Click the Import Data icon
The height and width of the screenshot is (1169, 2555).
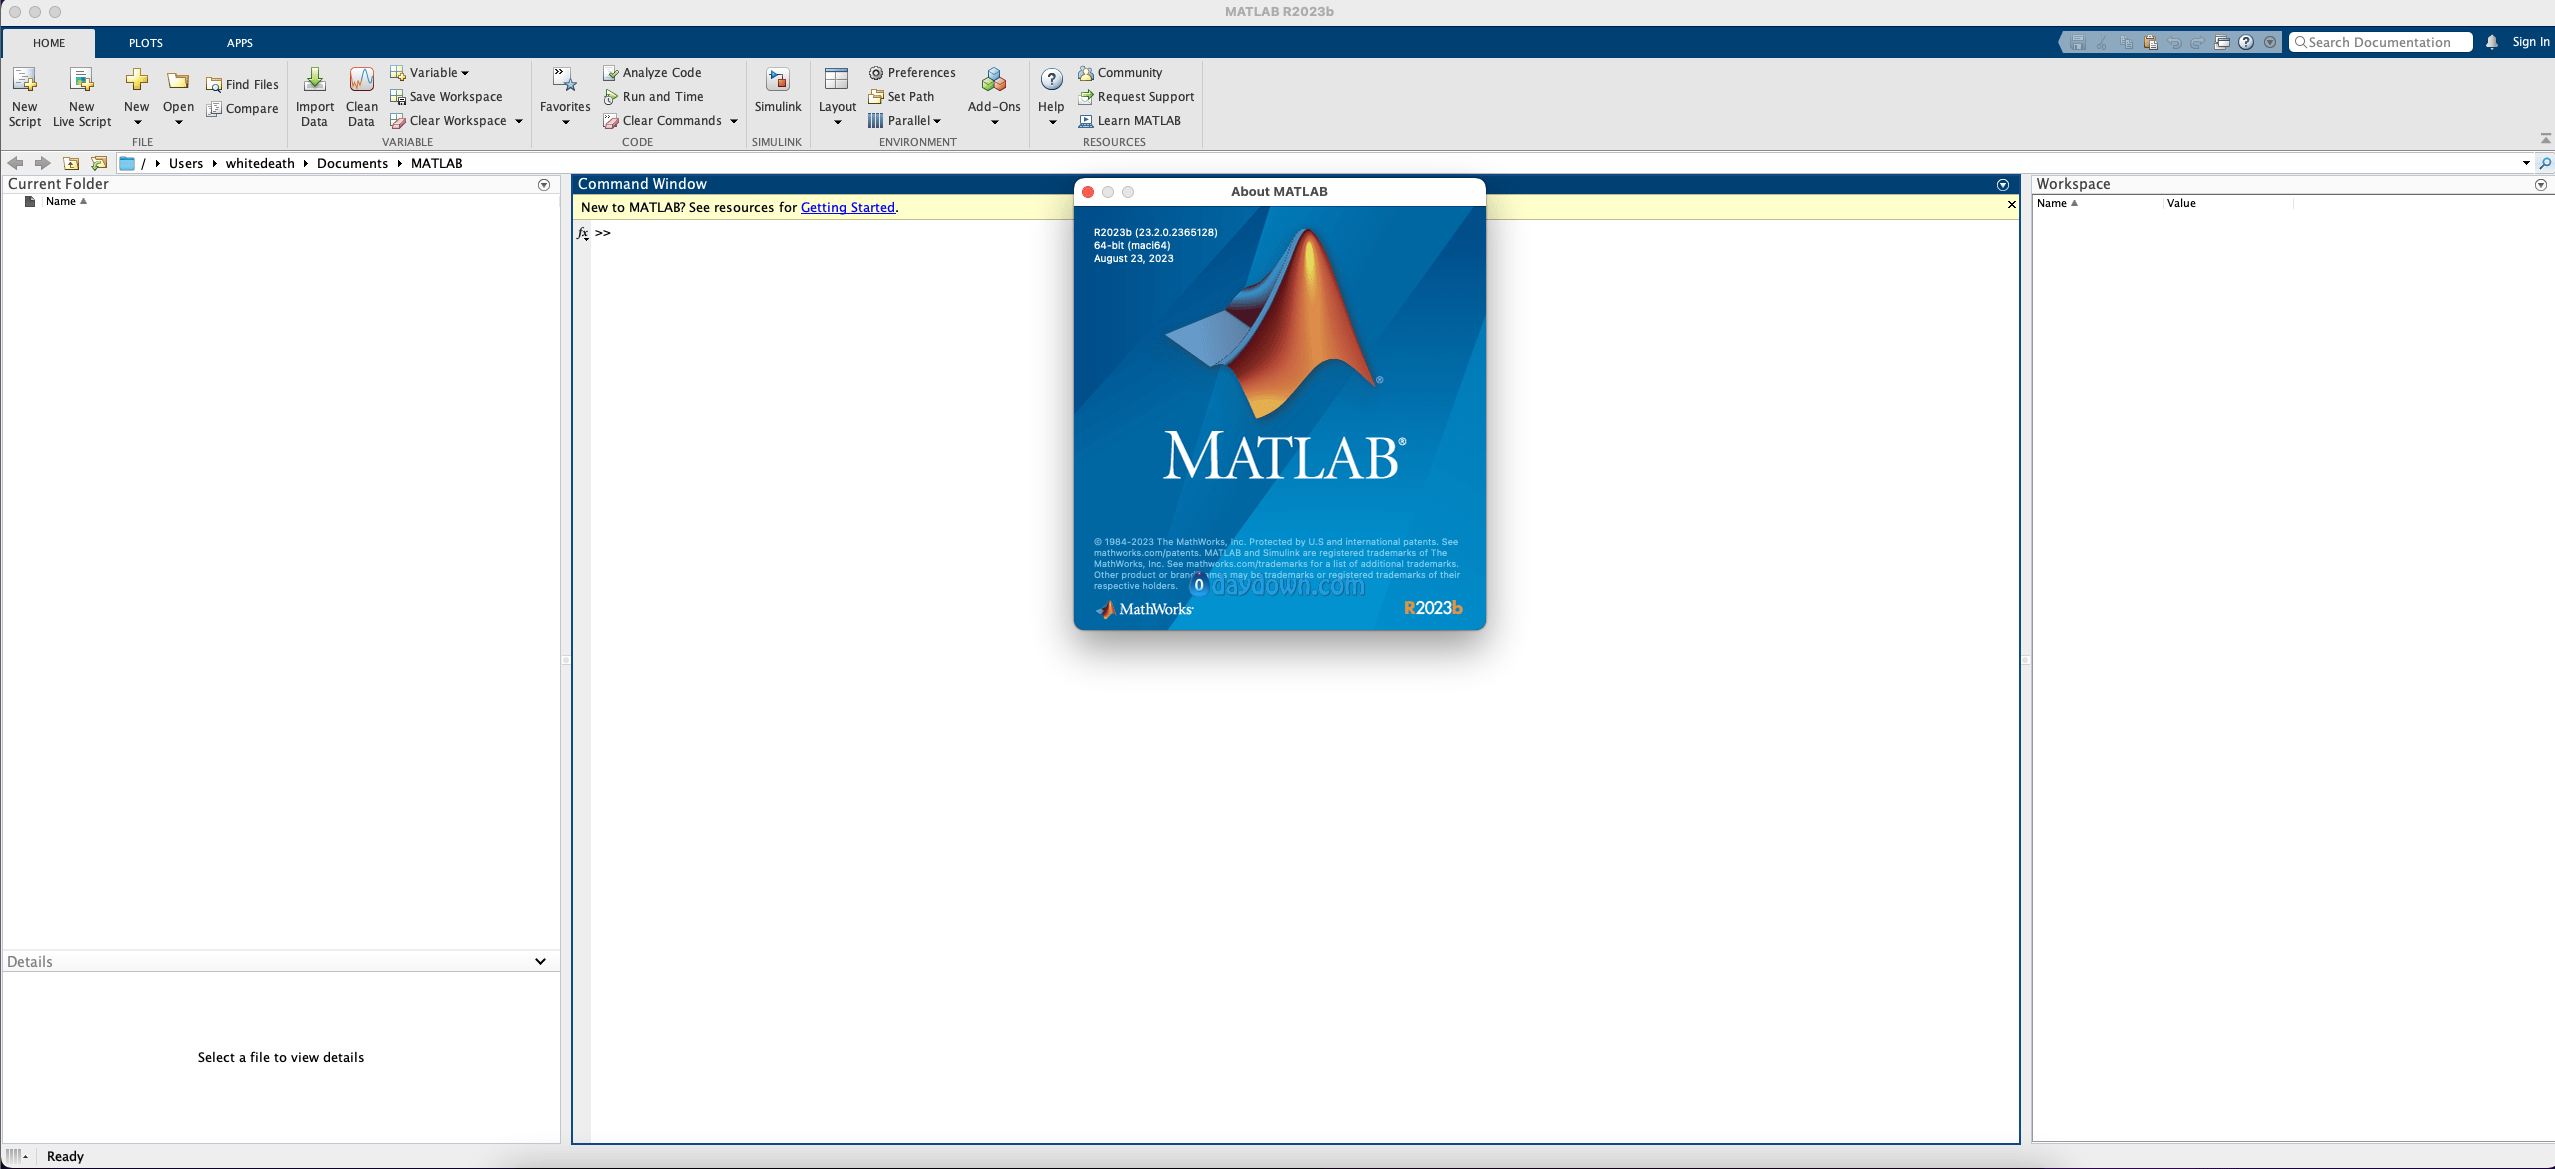point(314,81)
